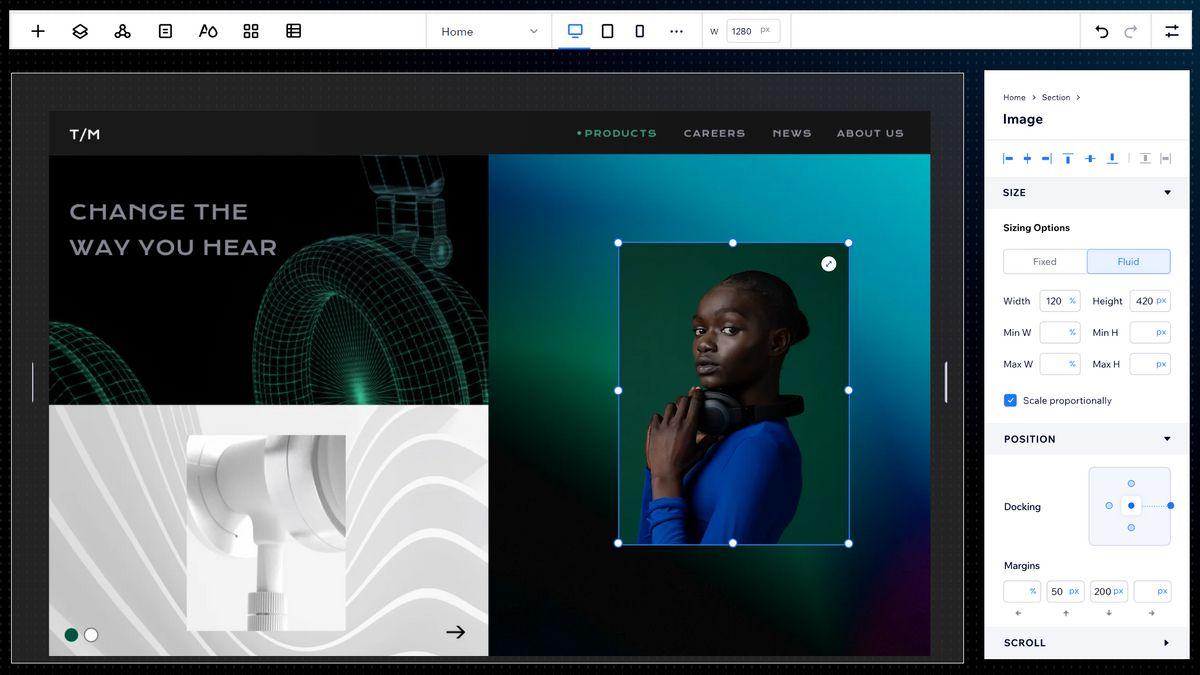Click the Section breadcrumb link
Viewport: 1200px width, 675px height.
tap(1055, 98)
